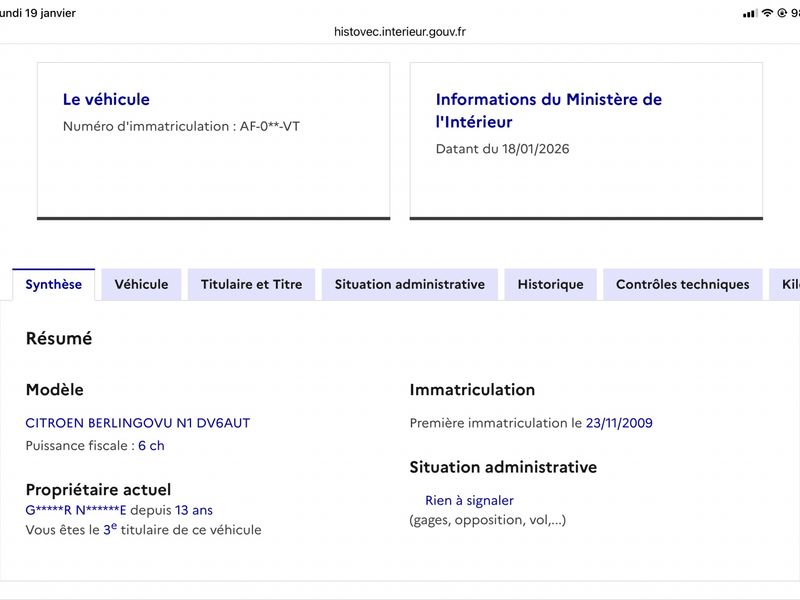
Task: Open the Véhicule tab
Action: pos(141,285)
